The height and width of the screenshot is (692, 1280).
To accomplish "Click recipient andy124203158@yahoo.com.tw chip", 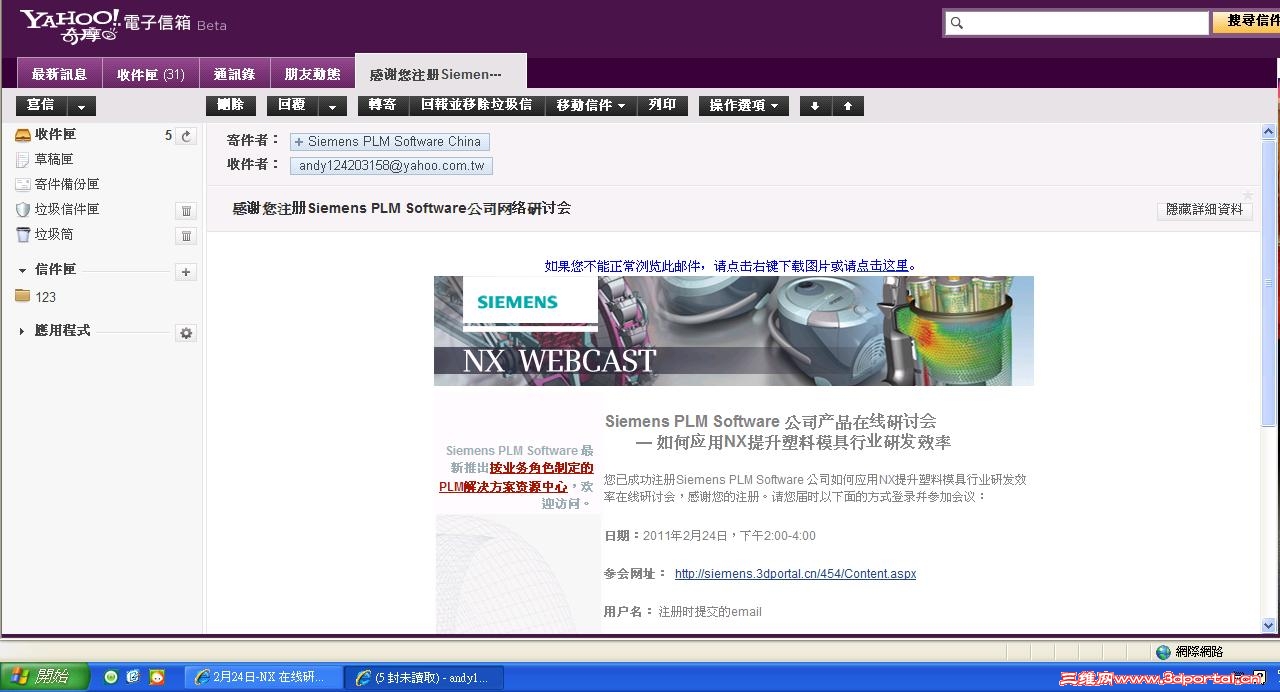I will coord(391,166).
